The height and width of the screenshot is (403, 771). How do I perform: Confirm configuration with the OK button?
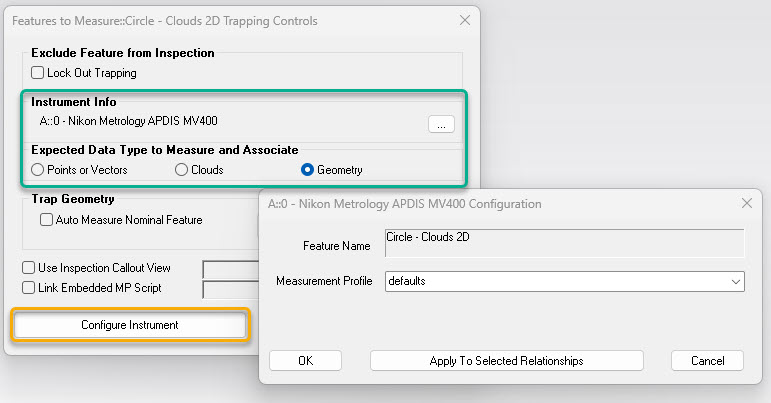(305, 361)
